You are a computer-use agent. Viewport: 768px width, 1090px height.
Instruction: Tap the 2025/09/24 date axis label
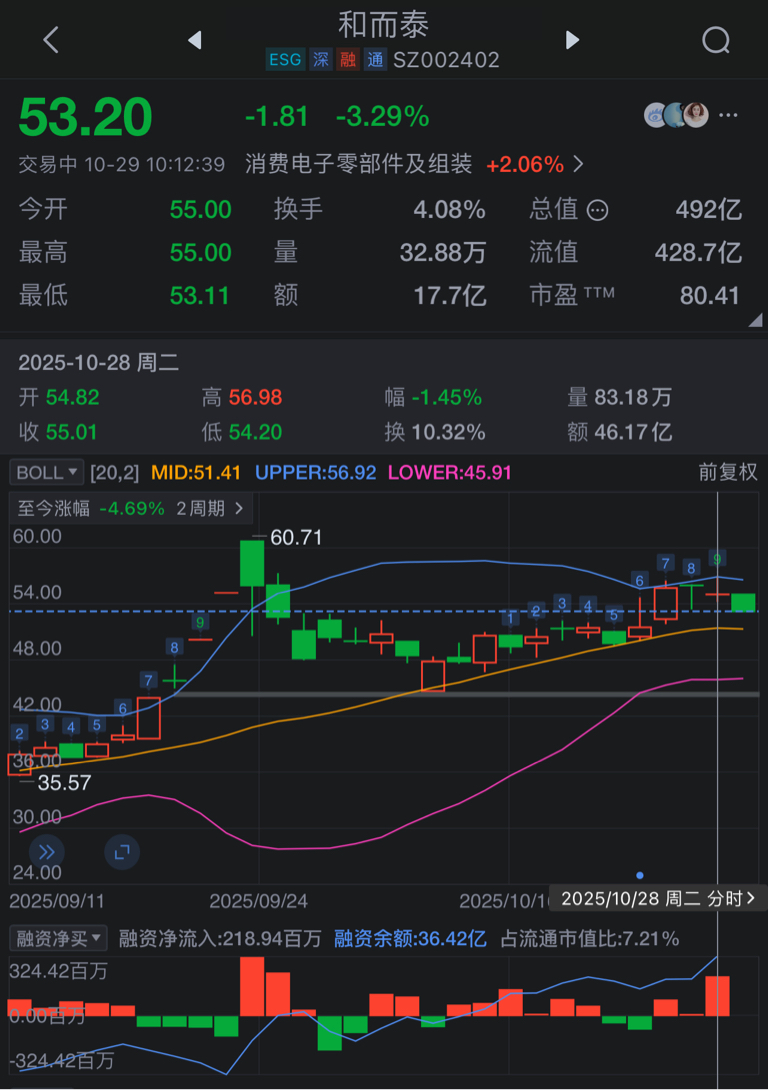pyautogui.click(x=259, y=902)
